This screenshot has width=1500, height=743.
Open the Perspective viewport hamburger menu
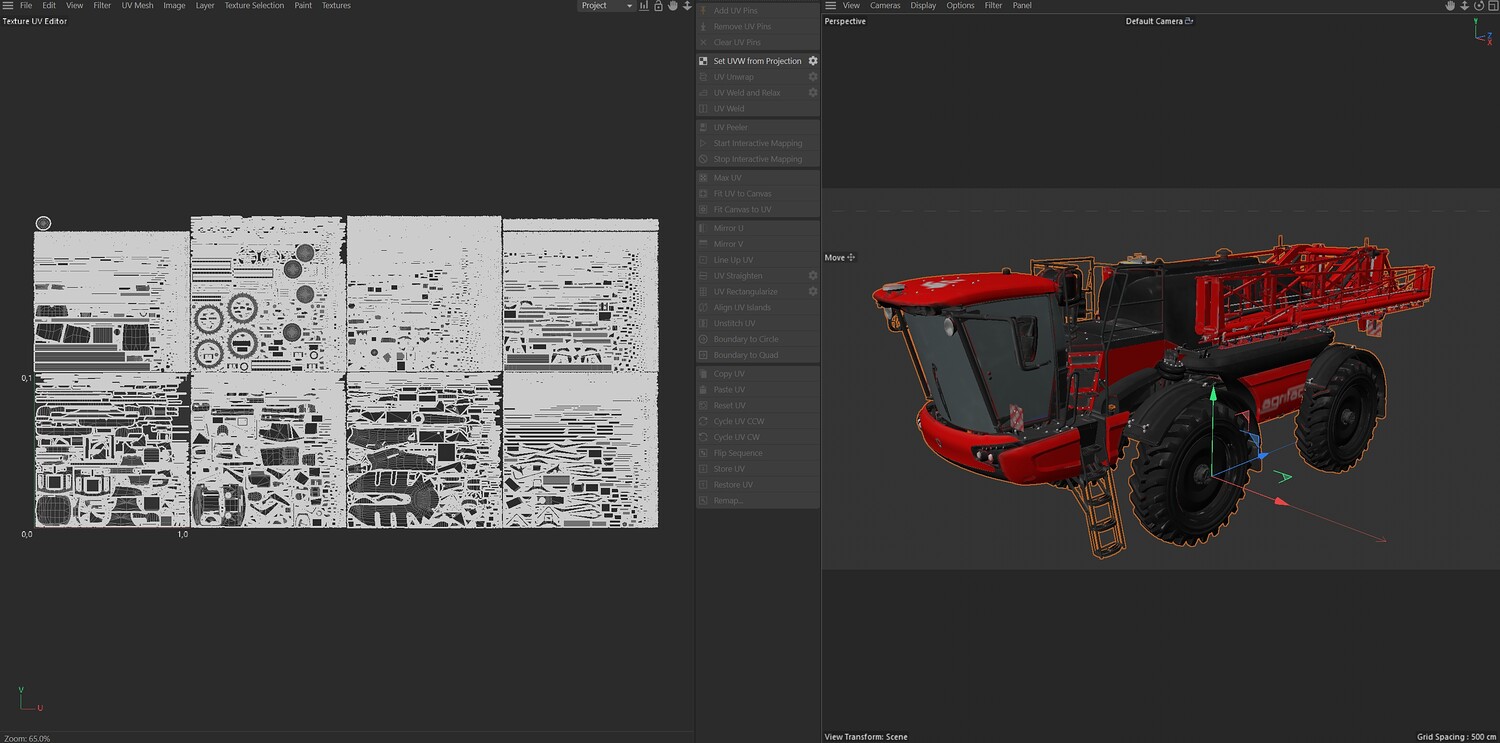(x=830, y=6)
